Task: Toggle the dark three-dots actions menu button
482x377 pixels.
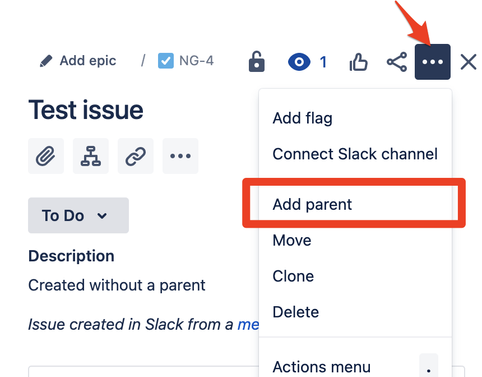Action: (432, 62)
